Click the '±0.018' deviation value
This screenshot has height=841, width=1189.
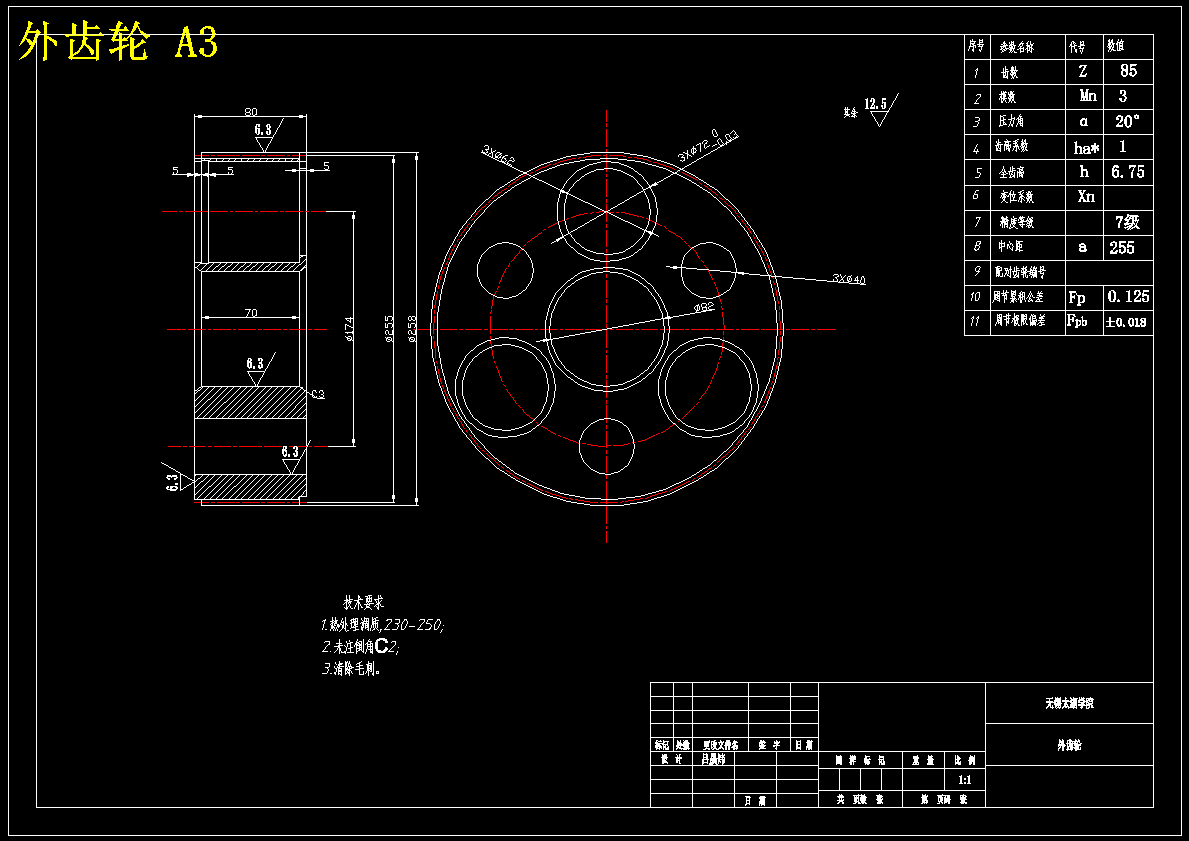[1127, 322]
